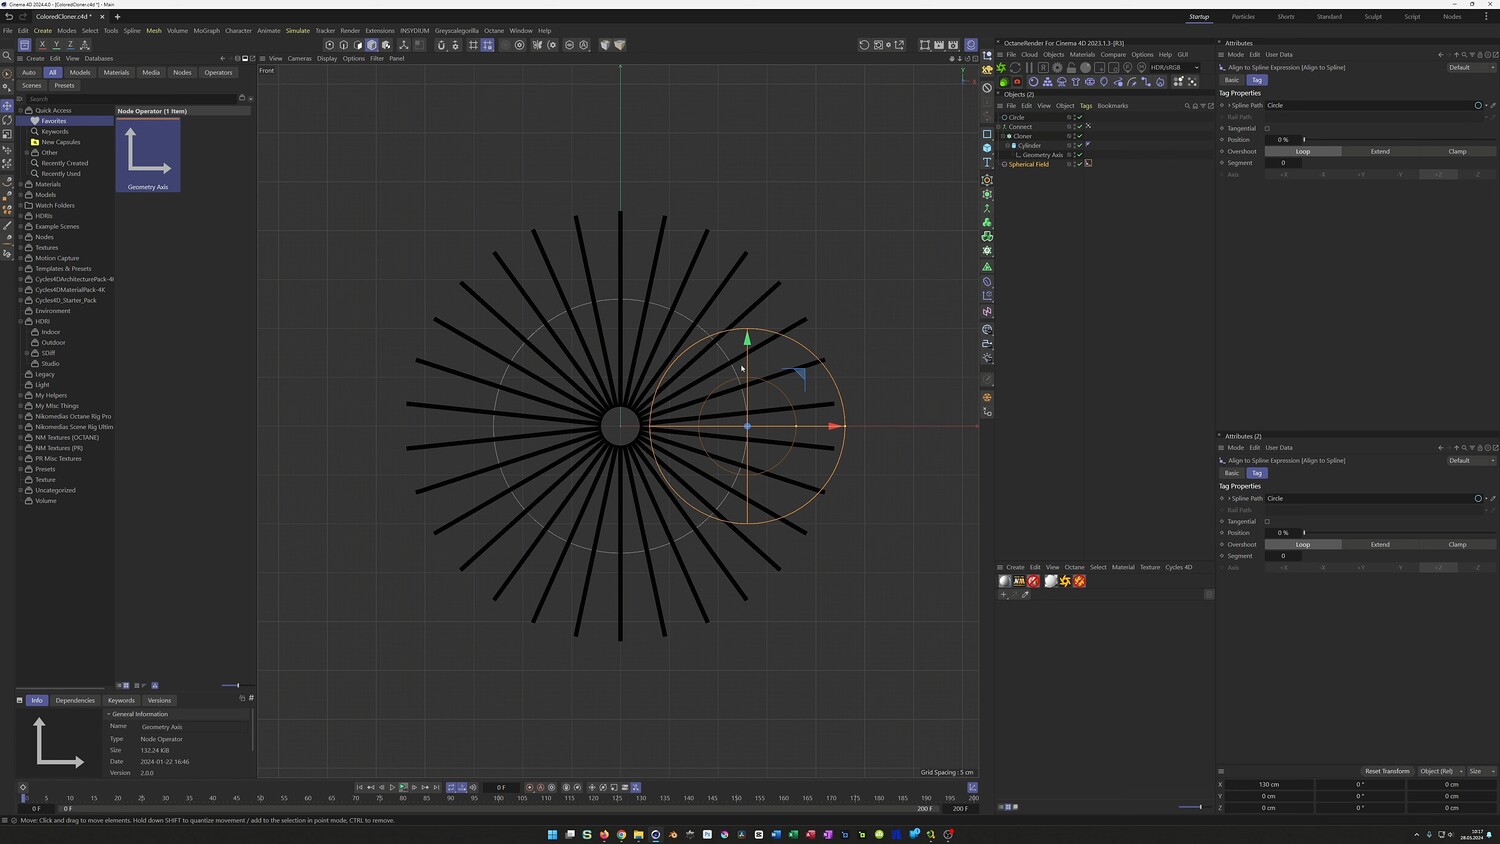Open Windows Start menu
This screenshot has height=844, width=1500.
[x=552, y=834]
